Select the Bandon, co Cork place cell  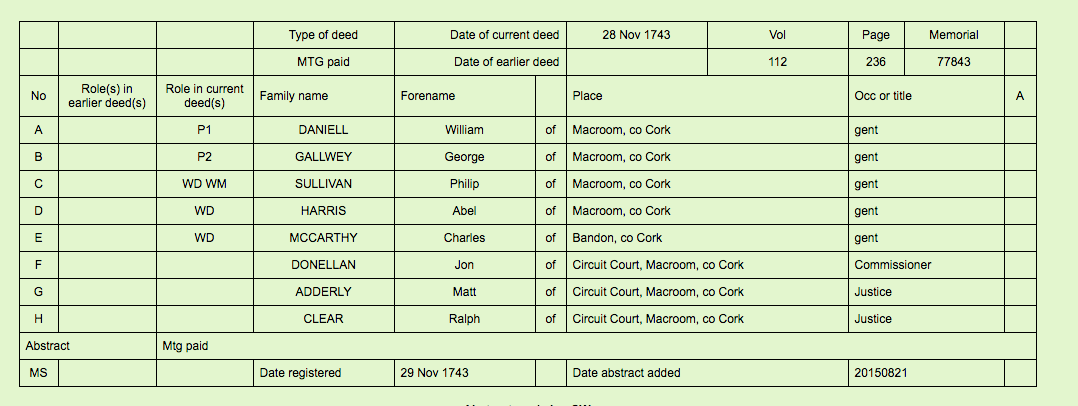pyautogui.click(x=617, y=238)
